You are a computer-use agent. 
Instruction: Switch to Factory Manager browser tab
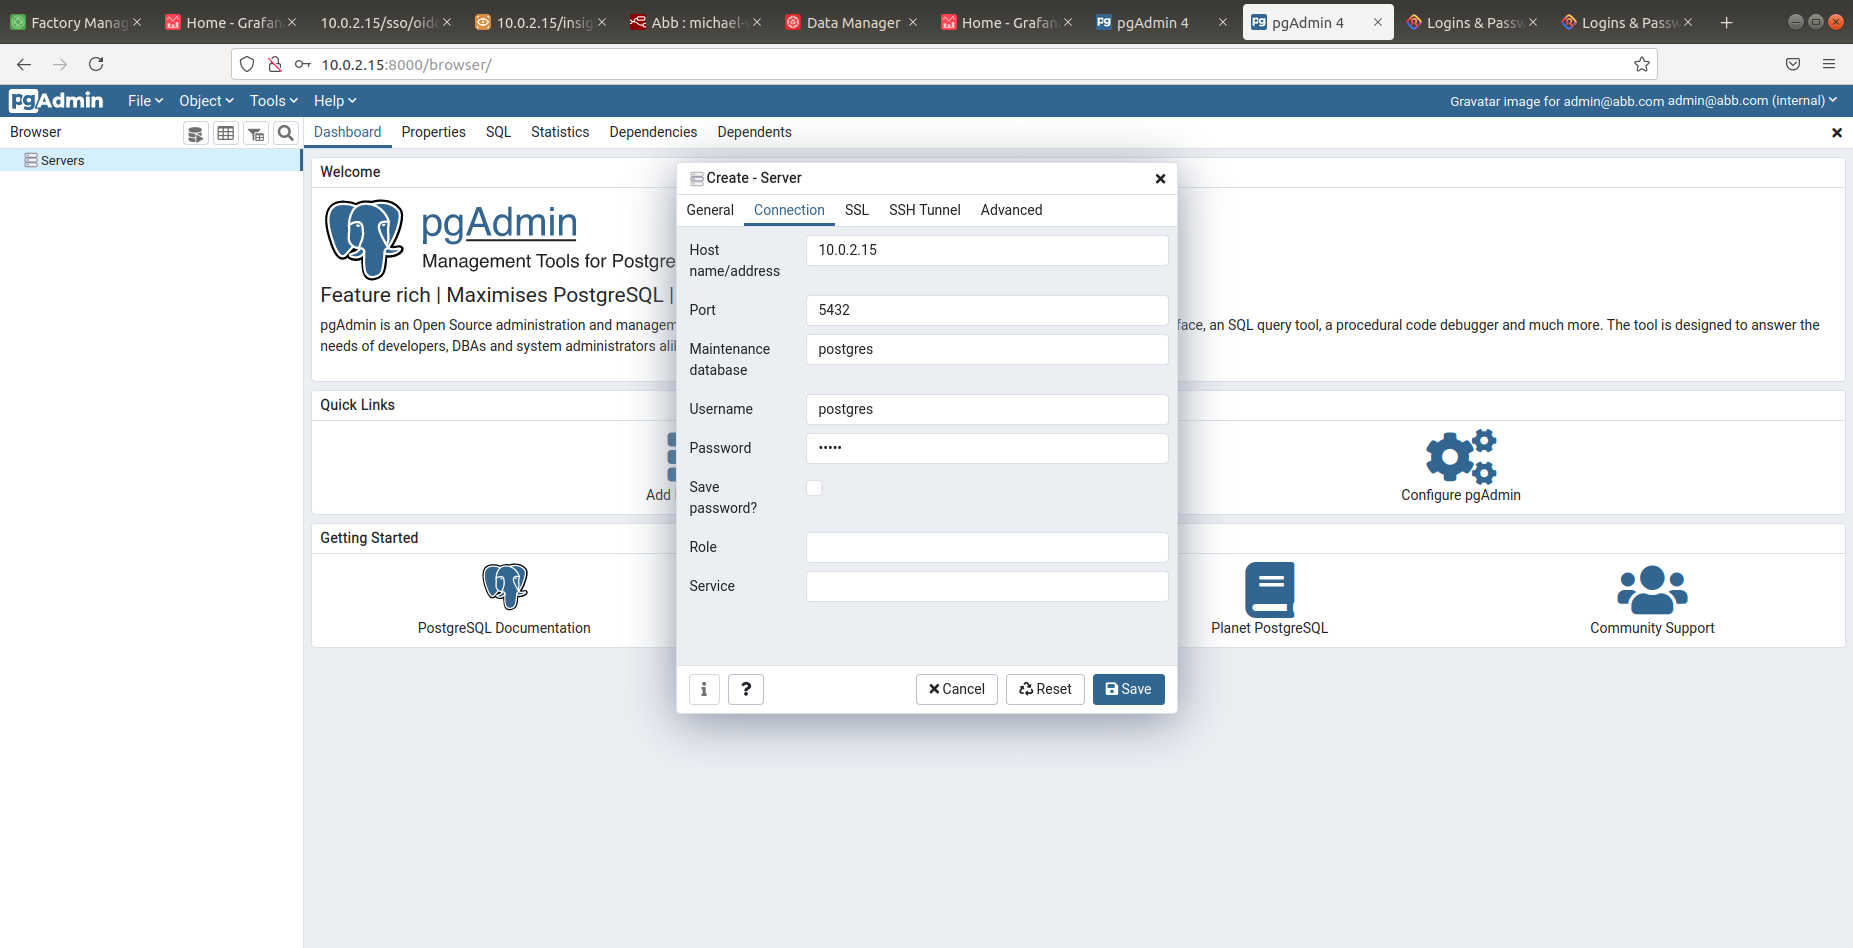[76, 22]
